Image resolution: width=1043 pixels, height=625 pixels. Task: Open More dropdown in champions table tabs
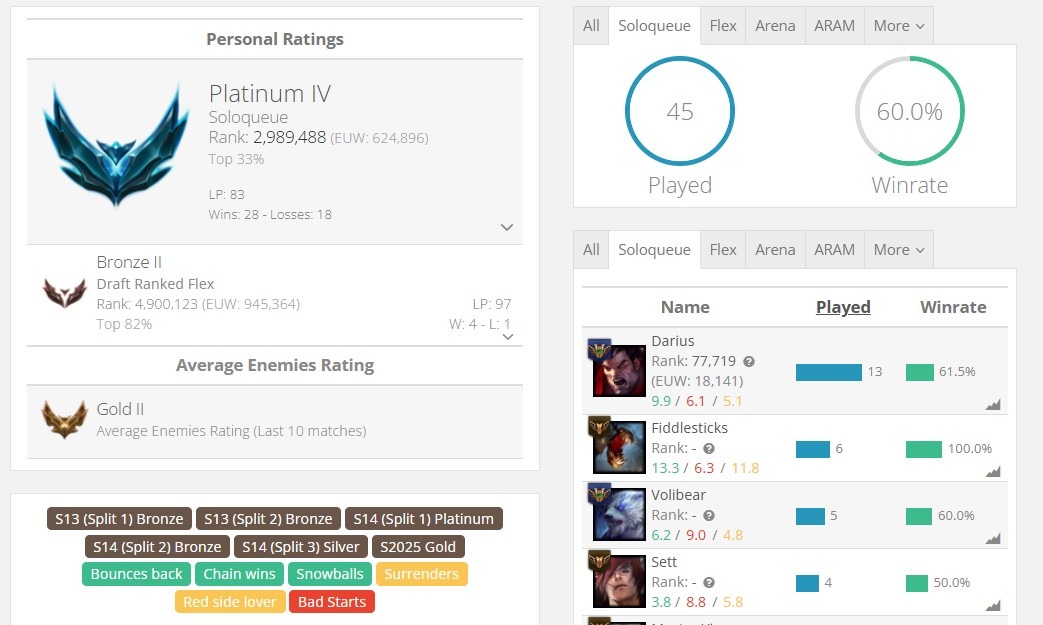click(899, 250)
